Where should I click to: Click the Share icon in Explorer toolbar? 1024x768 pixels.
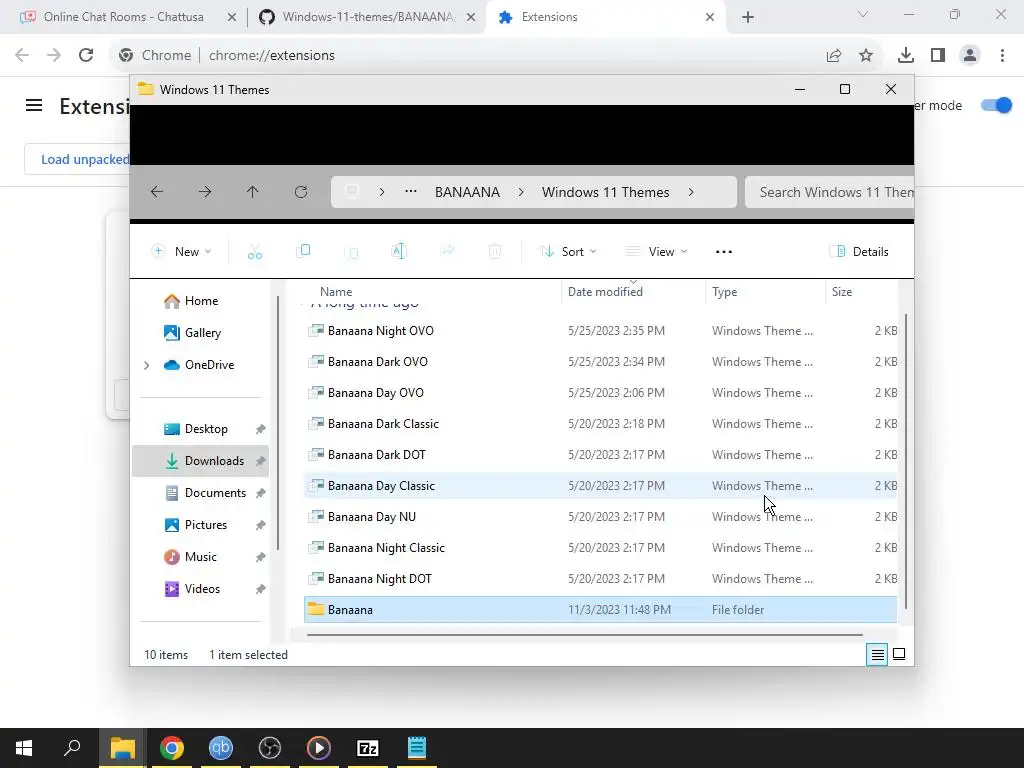pyautogui.click(x=447, y=251)
